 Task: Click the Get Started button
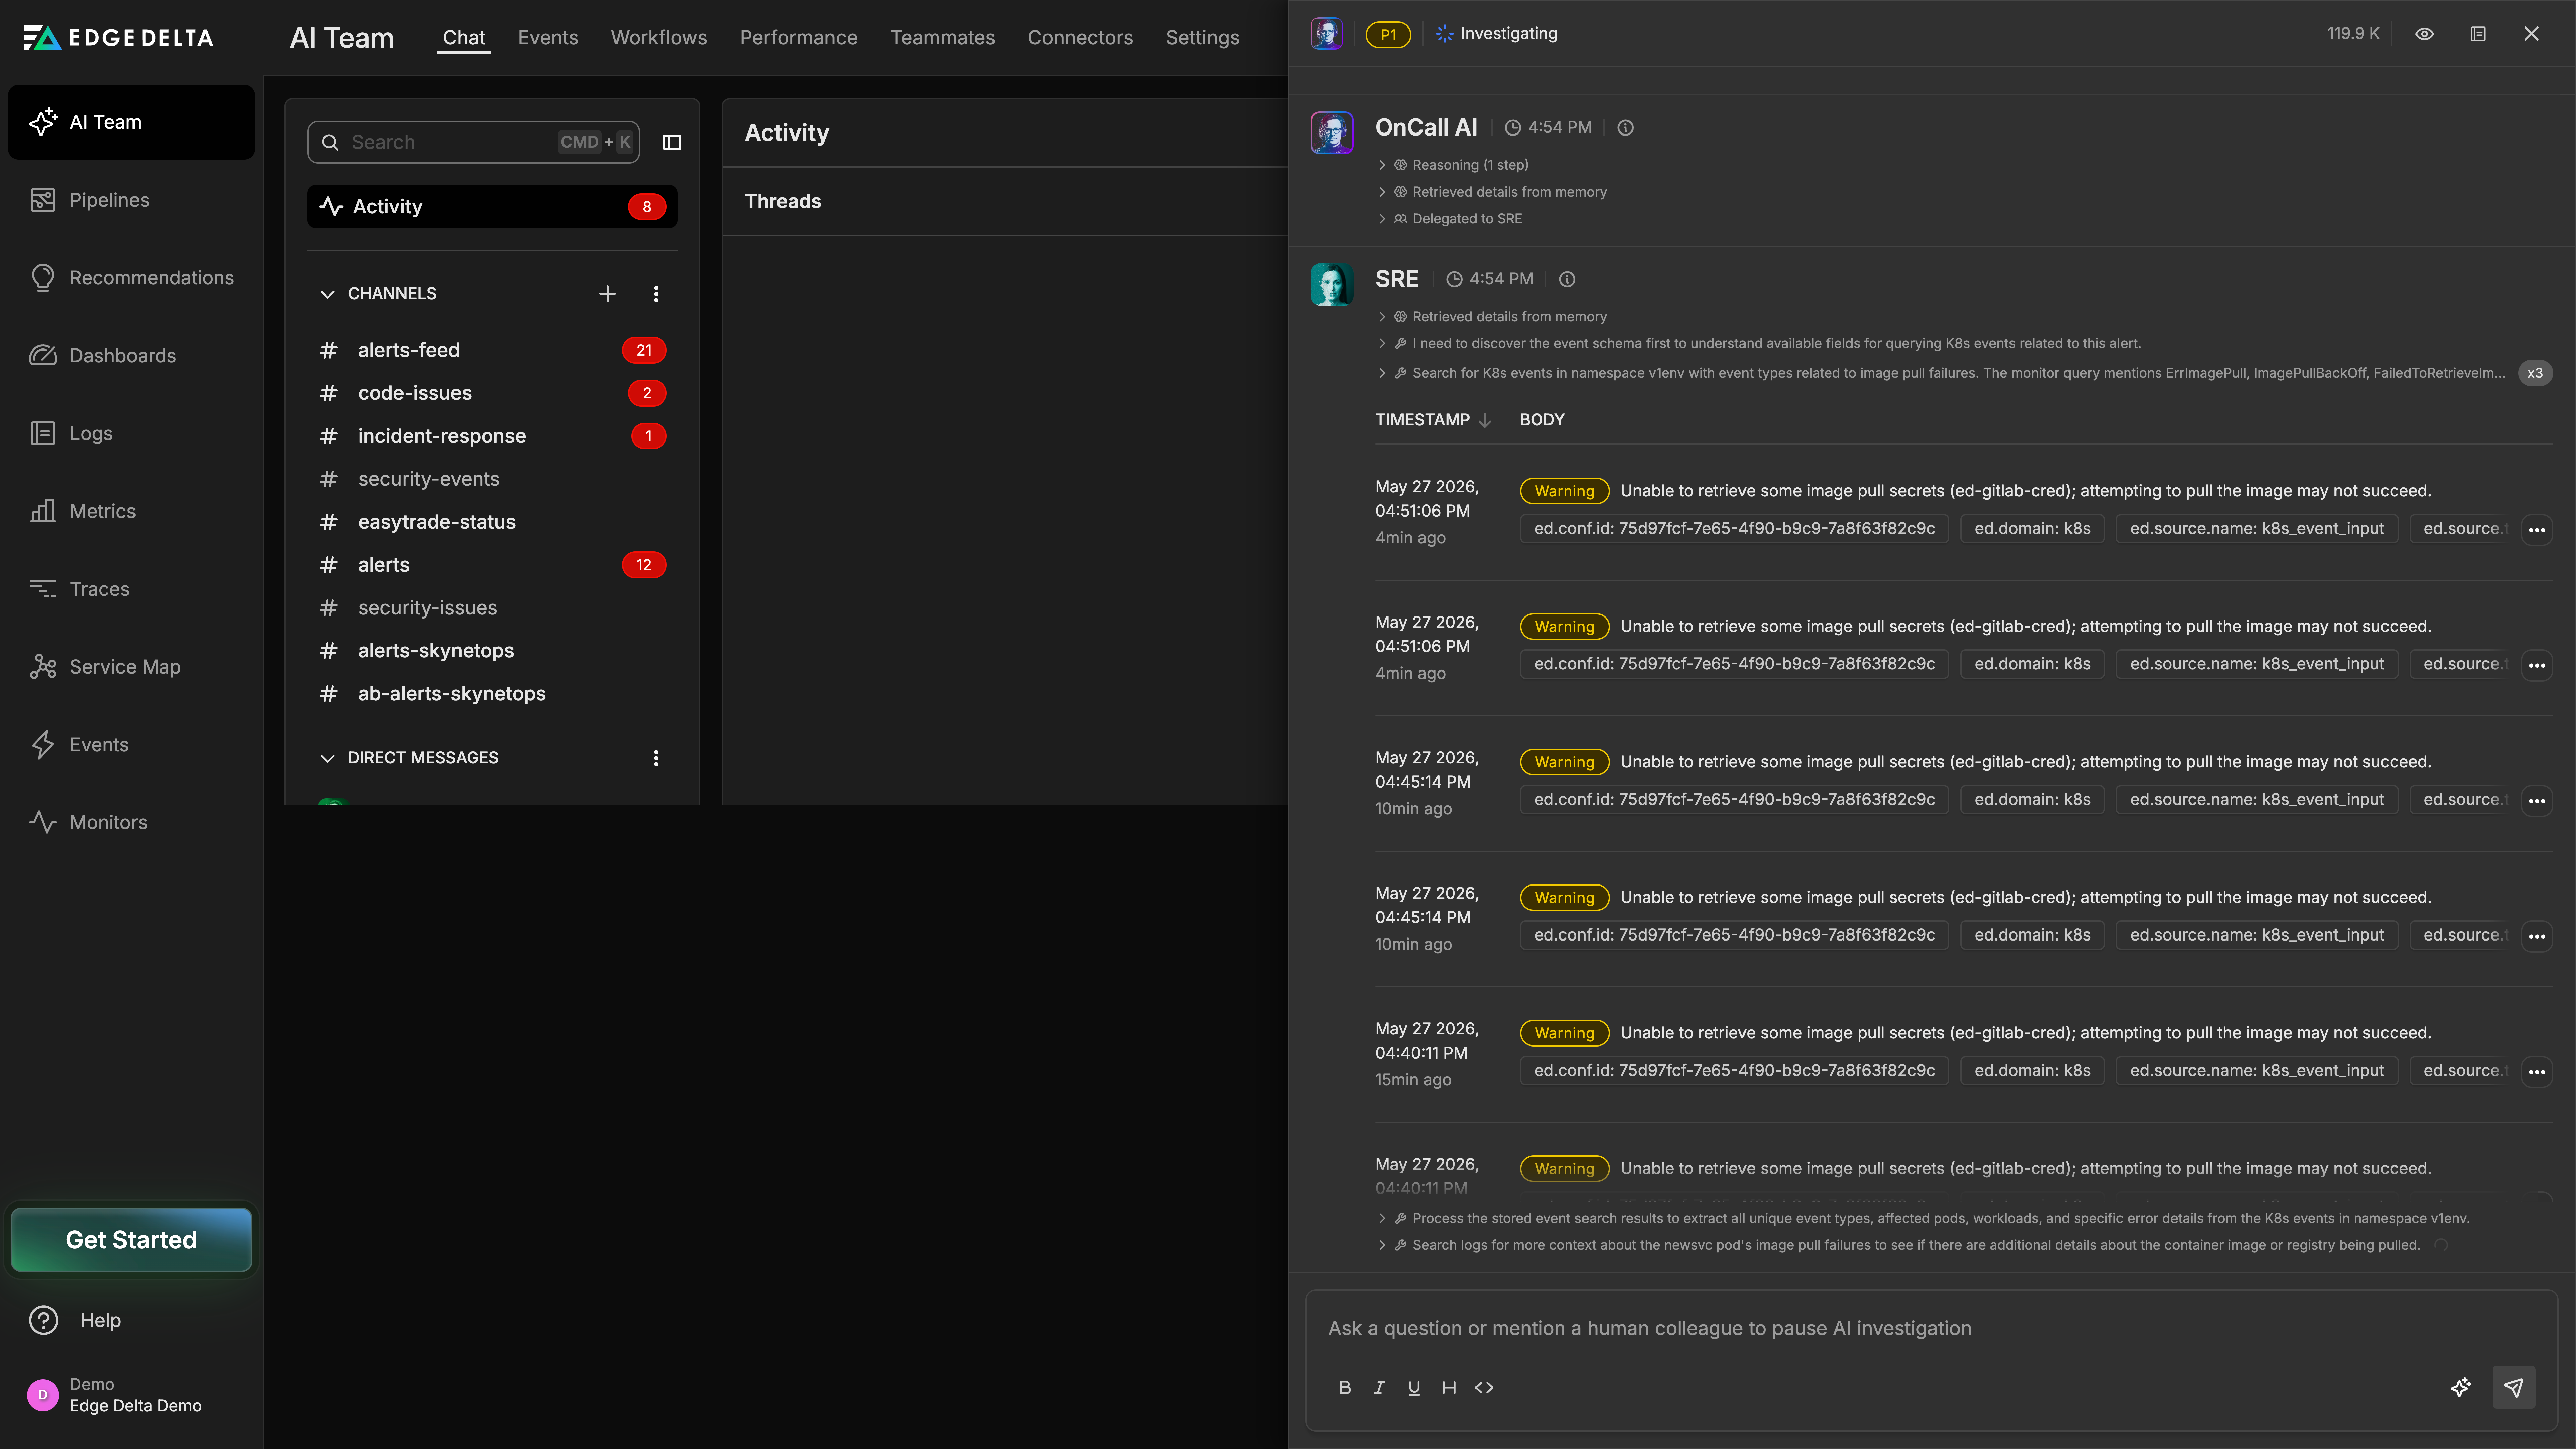131,1240
